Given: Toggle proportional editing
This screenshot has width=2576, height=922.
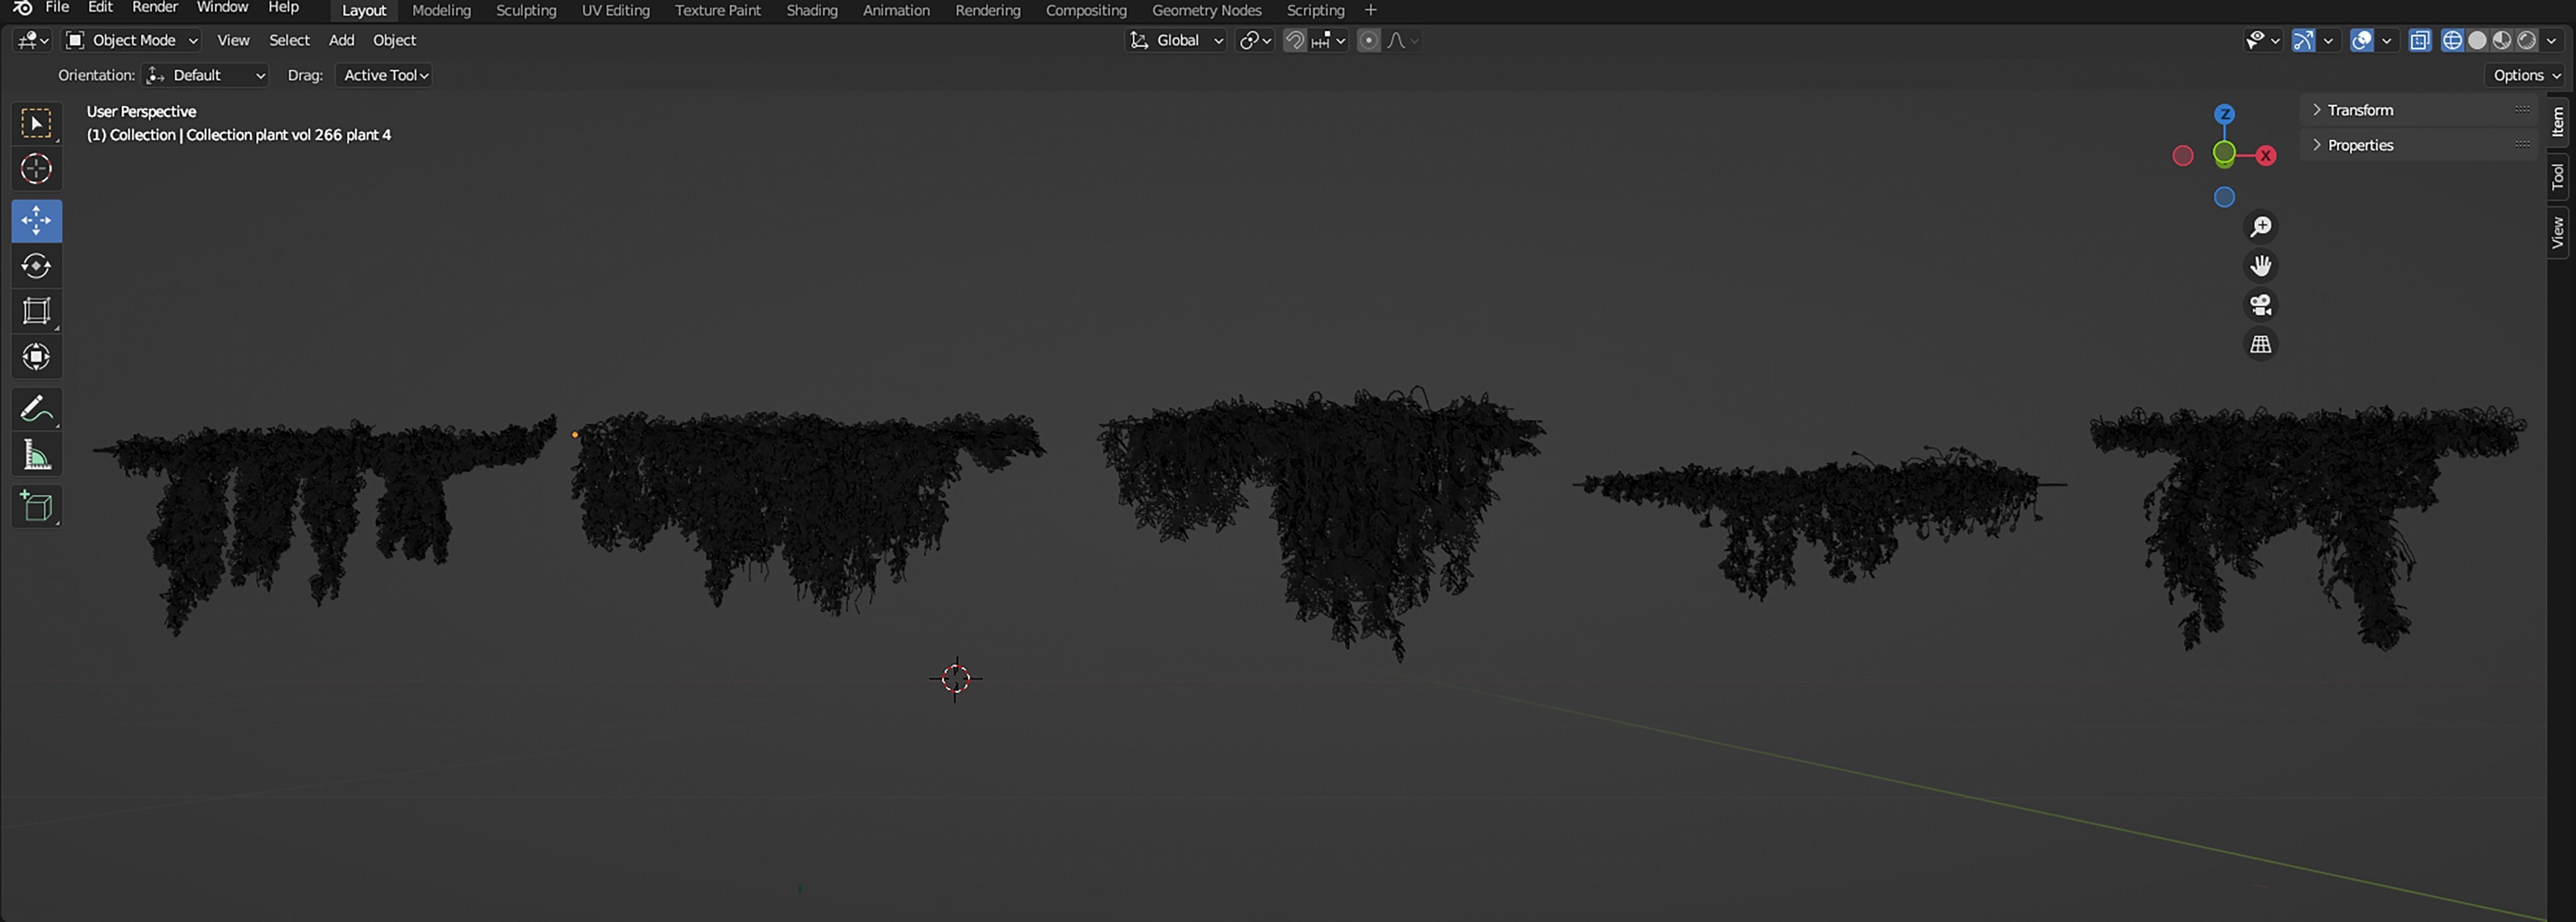Looking at the screenshot, I should click(1369, 40).
